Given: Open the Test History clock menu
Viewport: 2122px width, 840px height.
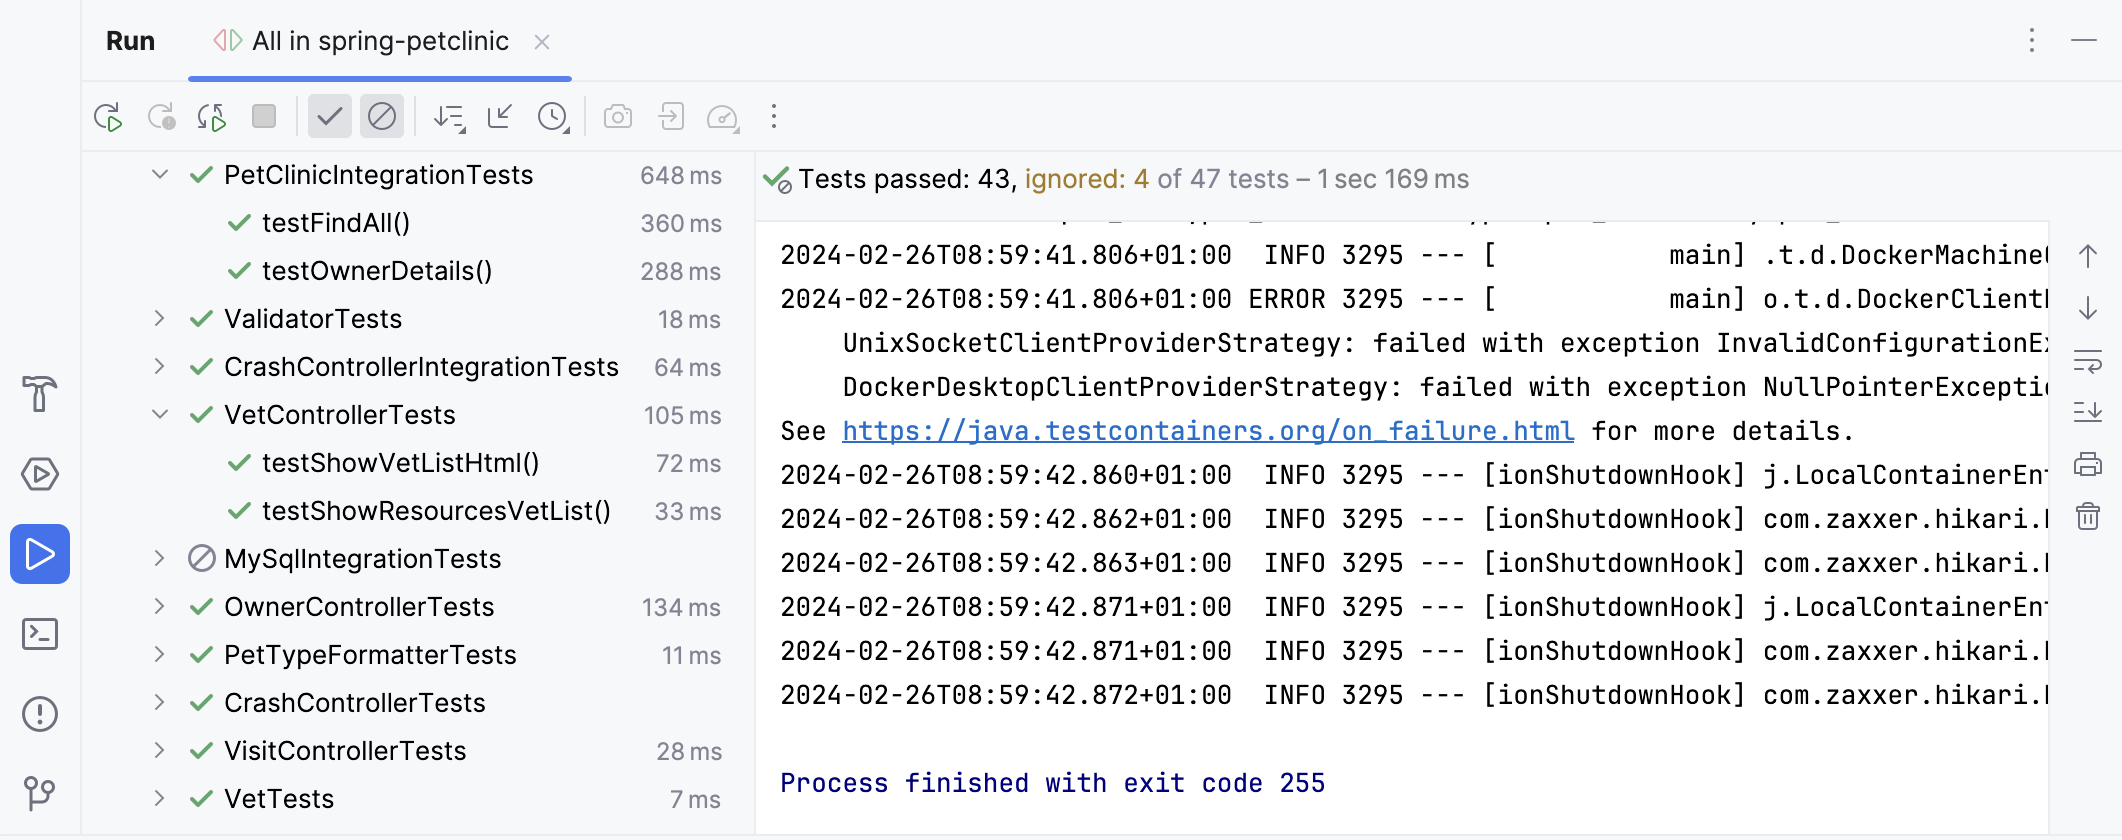Looking at the screenshot, I should (x=553, y=117).
